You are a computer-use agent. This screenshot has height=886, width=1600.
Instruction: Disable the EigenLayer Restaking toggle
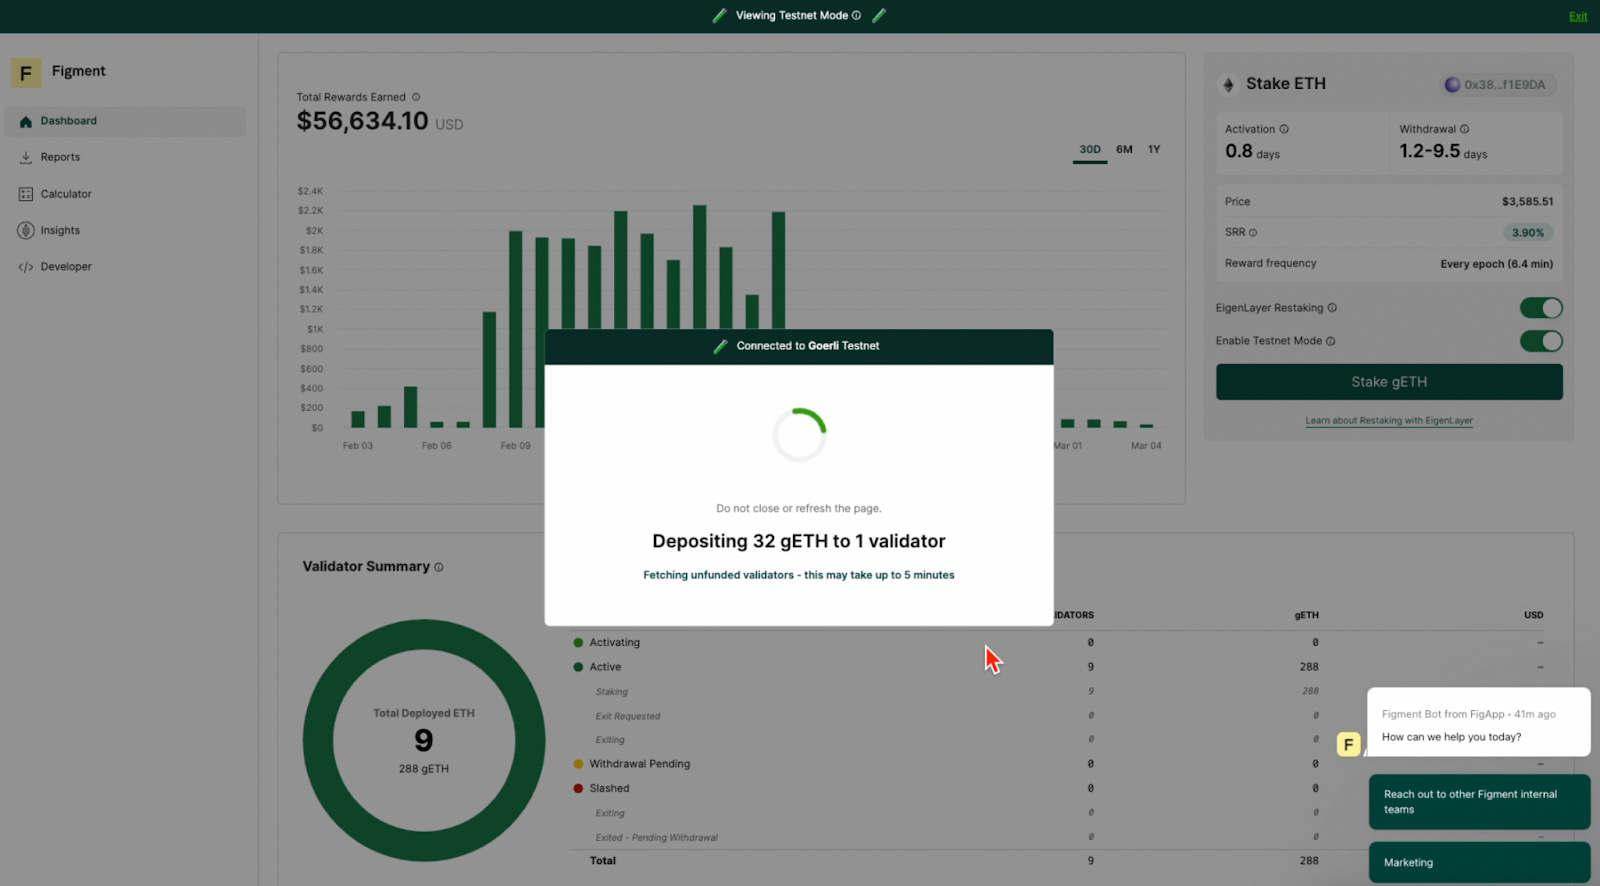pos(1540,308)
